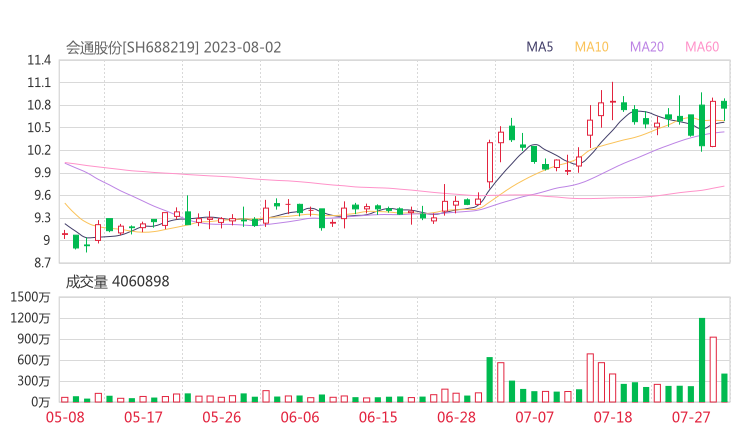Click the 900万 volume axis label
The image size is (740, 440).
(33, 339)
